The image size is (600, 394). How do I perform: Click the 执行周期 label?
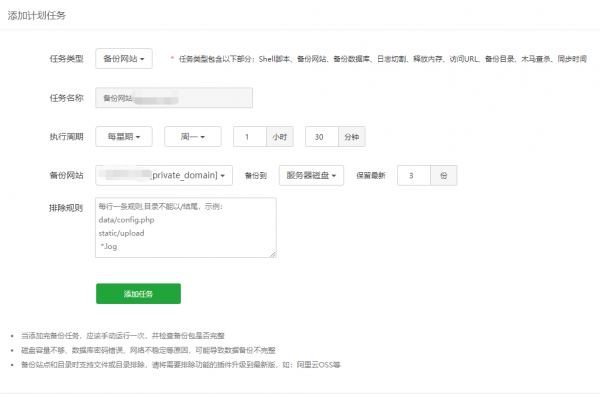(x=66, y=137)
